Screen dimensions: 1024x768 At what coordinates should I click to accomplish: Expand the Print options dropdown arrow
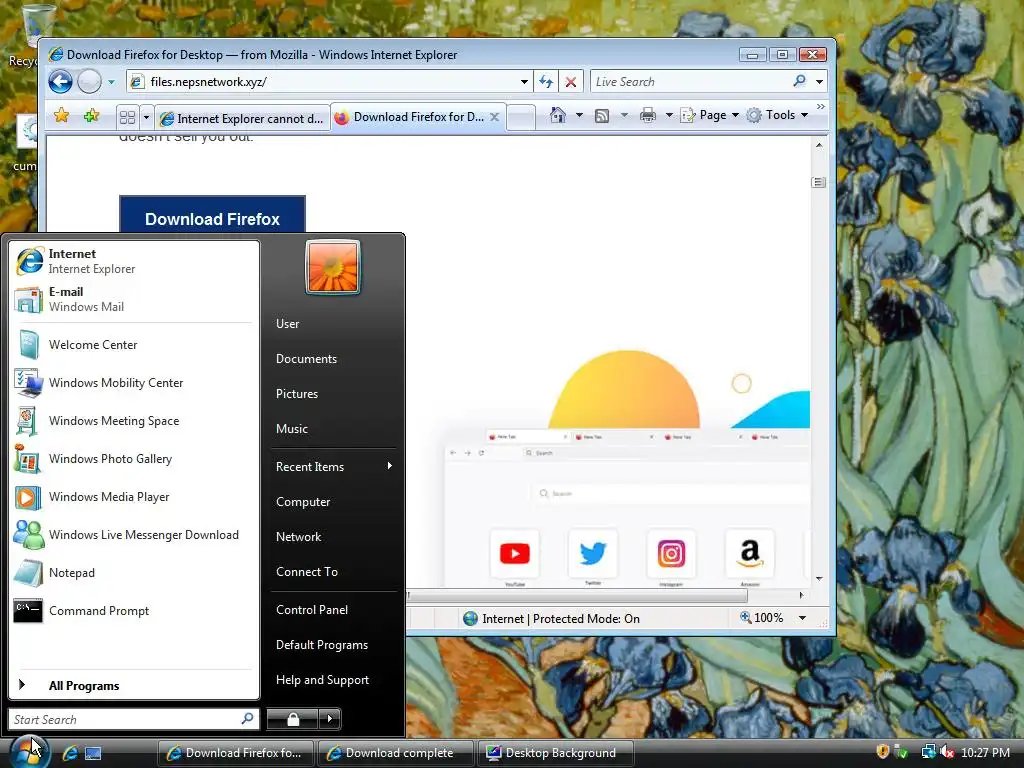pos(669,116)
